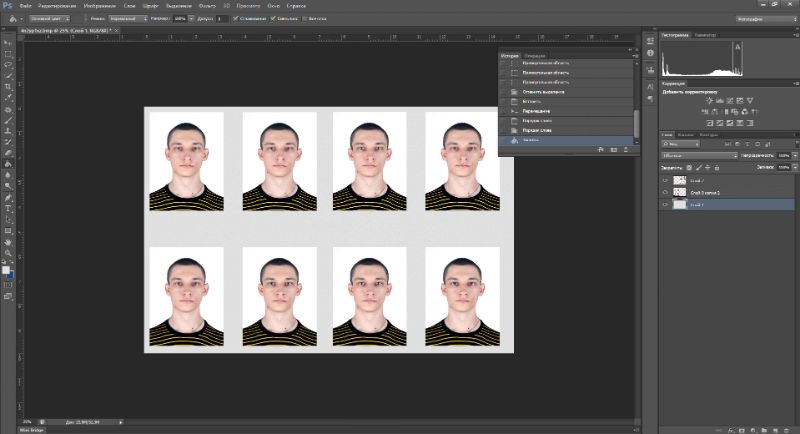This screenshot has width=800, height=434.
Task: Click the background color swatch
Action: tap(11, 275)
